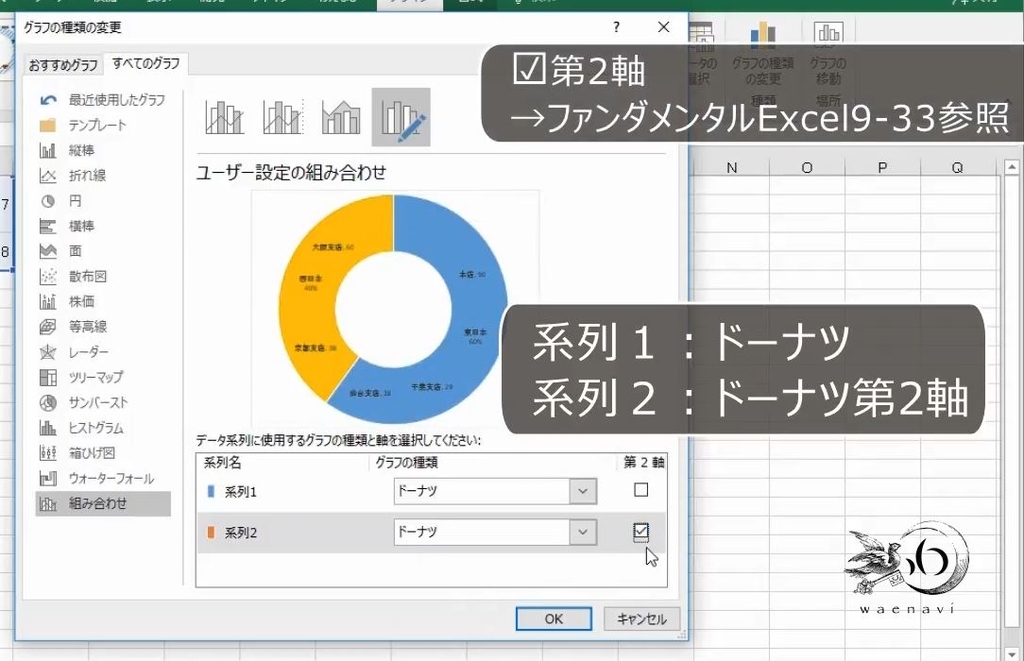Switch to すべてのグラフ tab
The image size is (1024, 661).
146,63
